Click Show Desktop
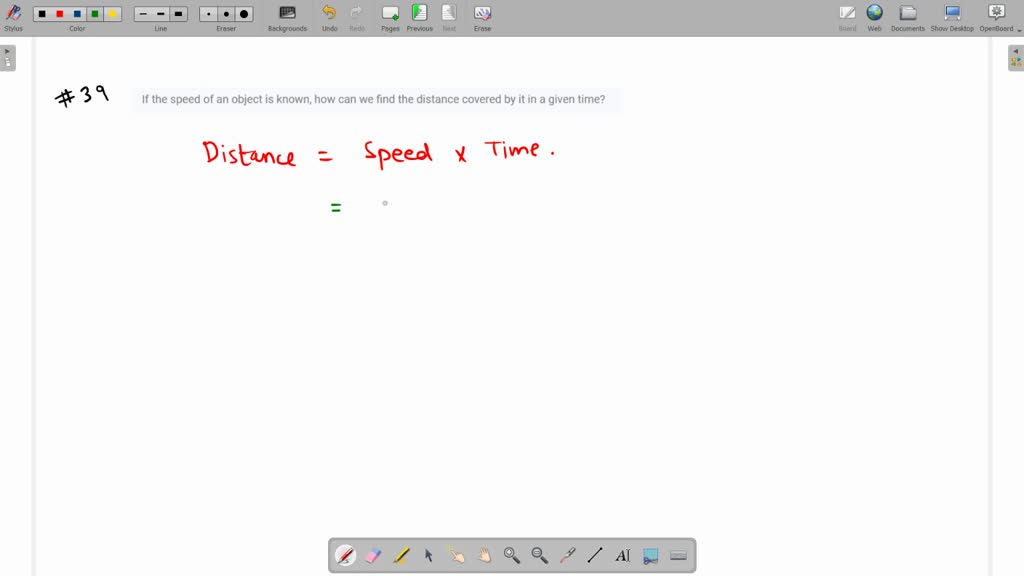The height and width of the screenshot is (576, 1024). [x=950, y=15]
